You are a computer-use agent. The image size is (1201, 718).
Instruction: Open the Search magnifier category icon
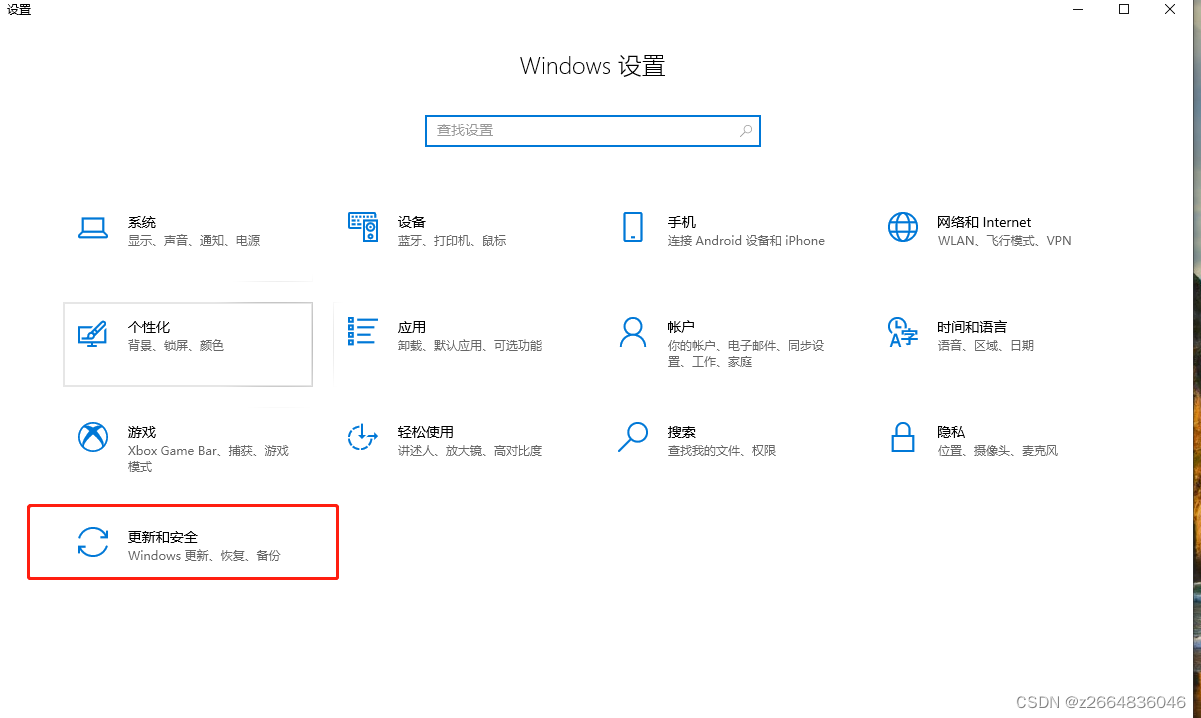point(633,437)
